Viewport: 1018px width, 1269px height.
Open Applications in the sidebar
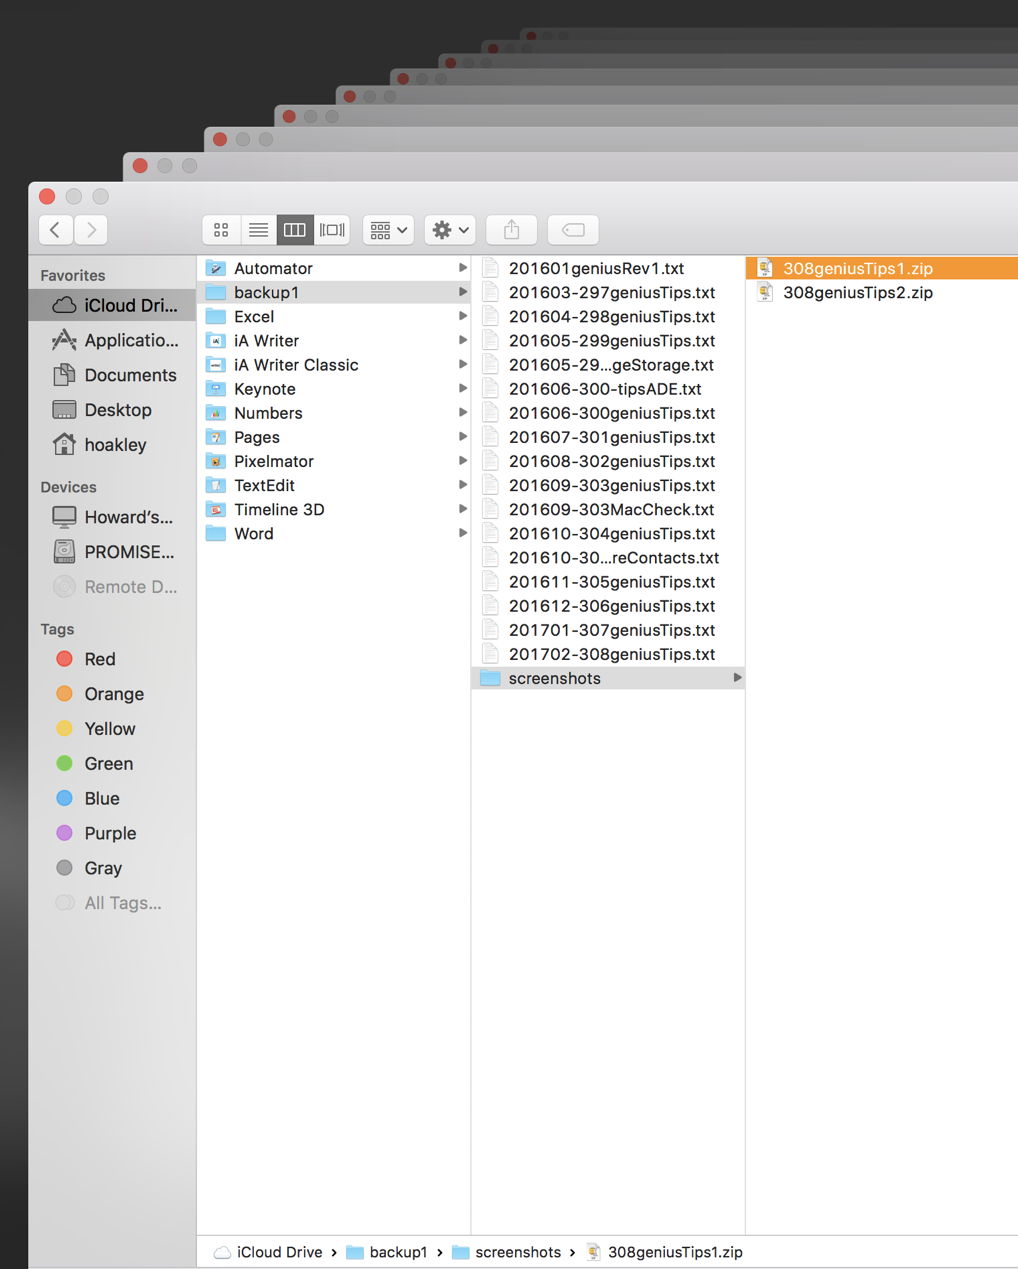(x=130, y=340)
